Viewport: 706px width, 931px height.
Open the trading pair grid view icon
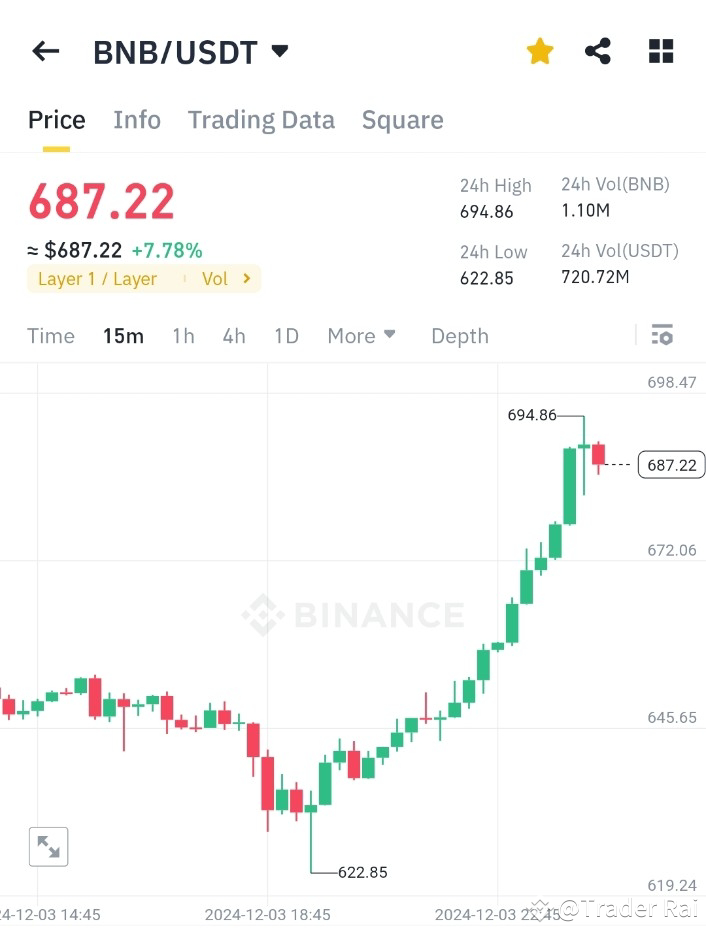click(661, 50)
